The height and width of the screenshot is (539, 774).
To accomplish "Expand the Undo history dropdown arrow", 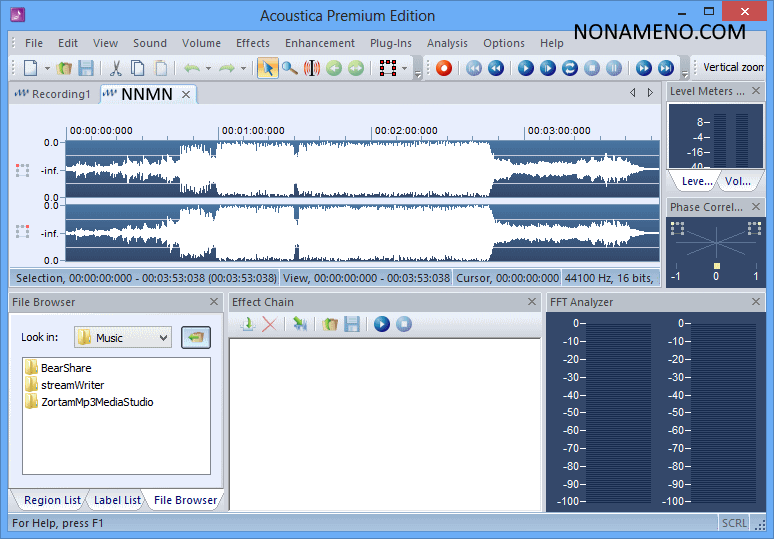I will (208, 68).
